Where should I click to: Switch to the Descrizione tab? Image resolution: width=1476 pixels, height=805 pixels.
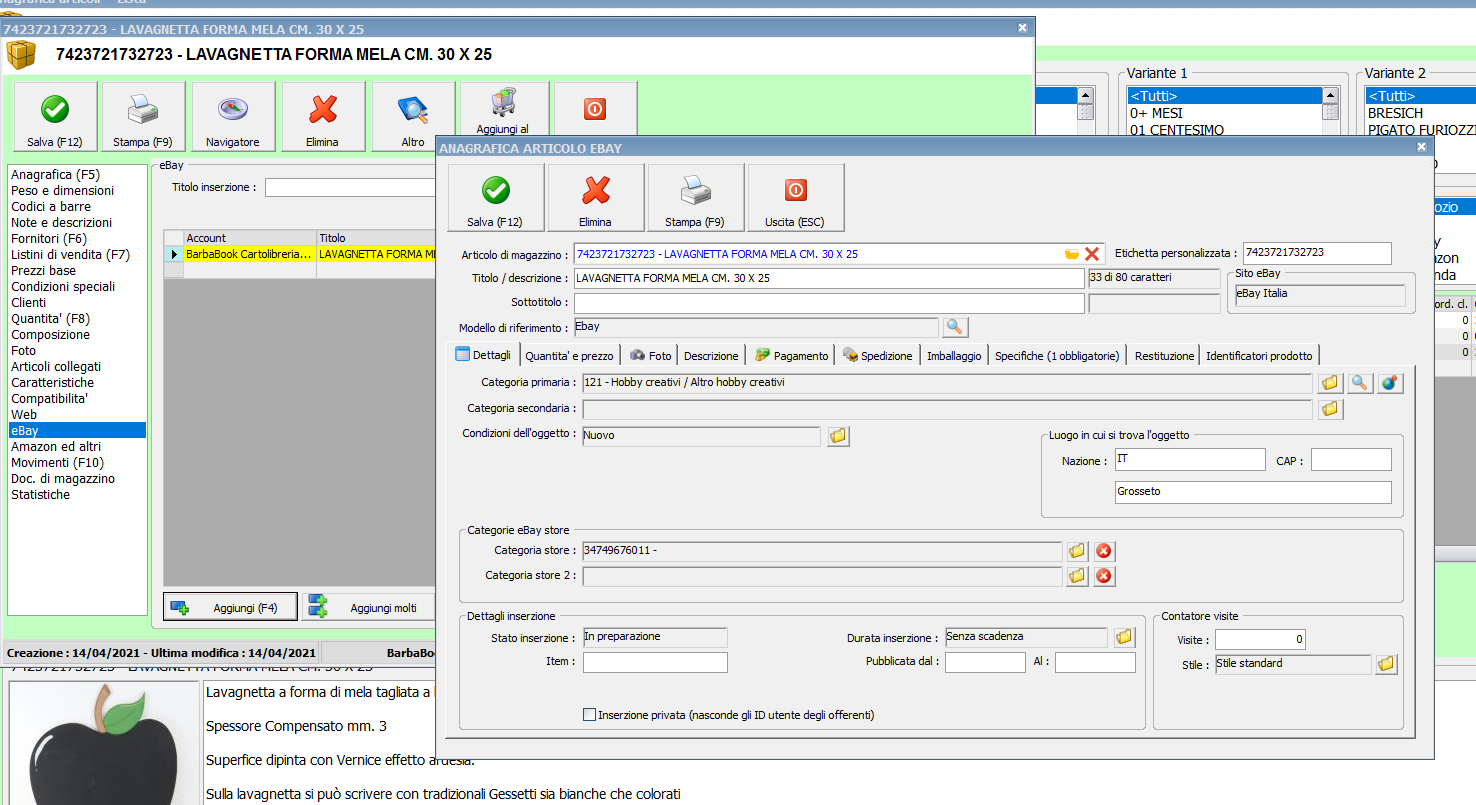coord(711,356)
